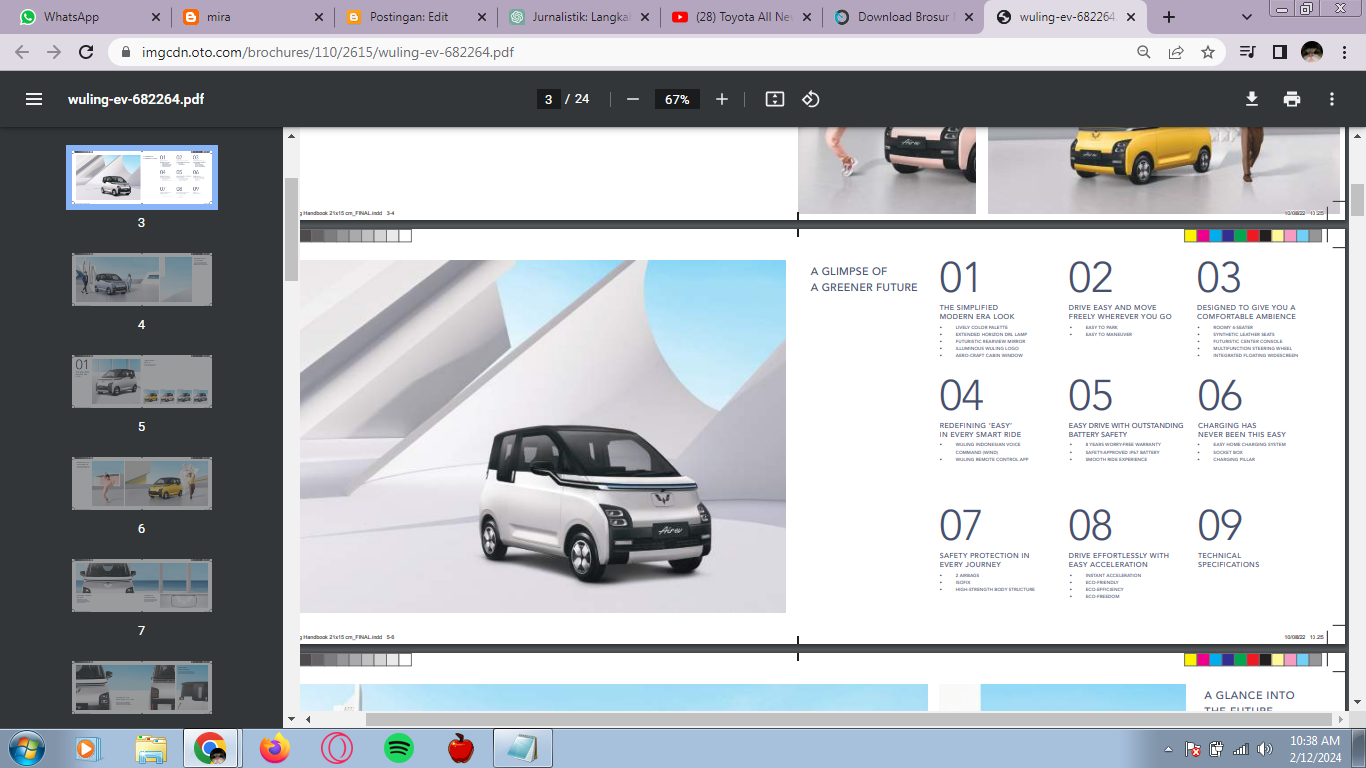The height and width of the screenshot is (768, 1366).
Task: Switch to Toyota All New YouTube tab
Action: [741, 17]
